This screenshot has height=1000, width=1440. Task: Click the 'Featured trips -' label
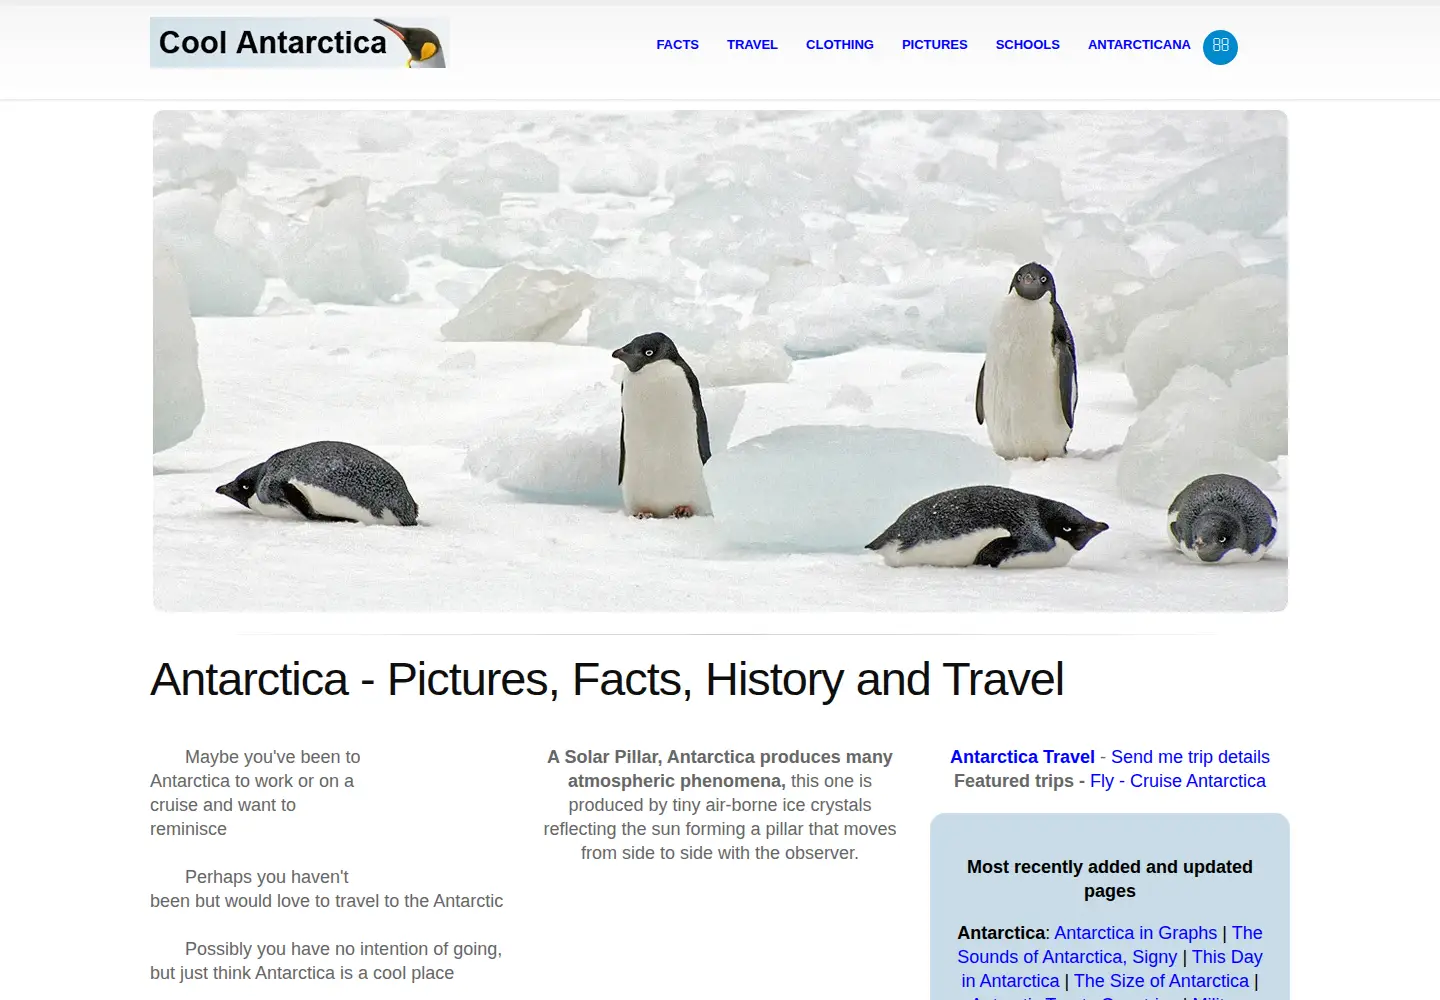1019,781
